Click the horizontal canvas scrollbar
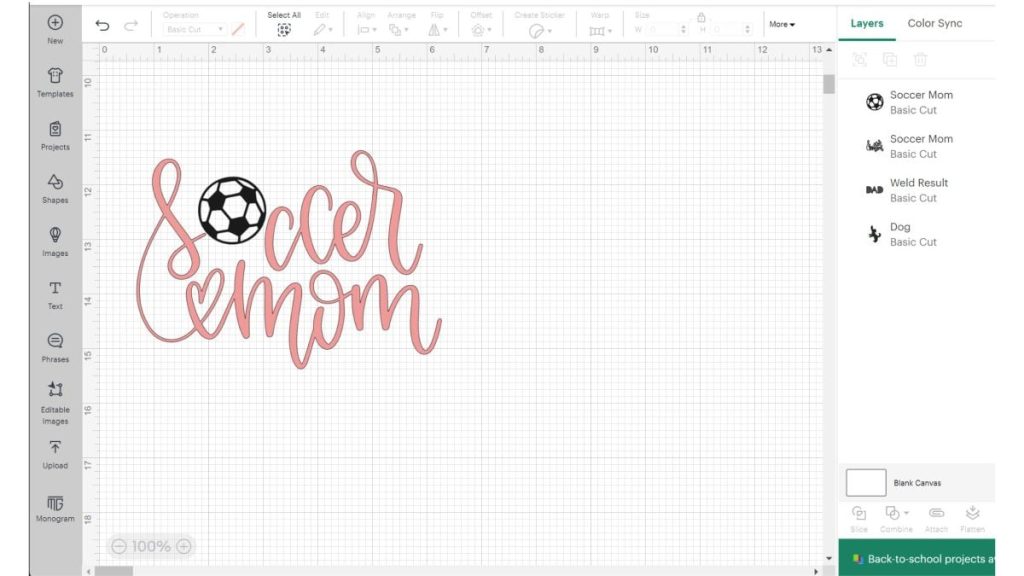Viewport: 1024px width, 576px height. [x=114, y=571]
